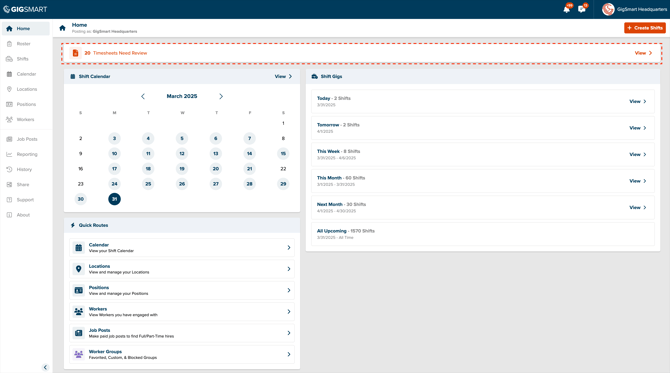The height and width of the screenshot is (373, 670).
Task: Open Reporting in the sidebar
Action: (26, 154)
